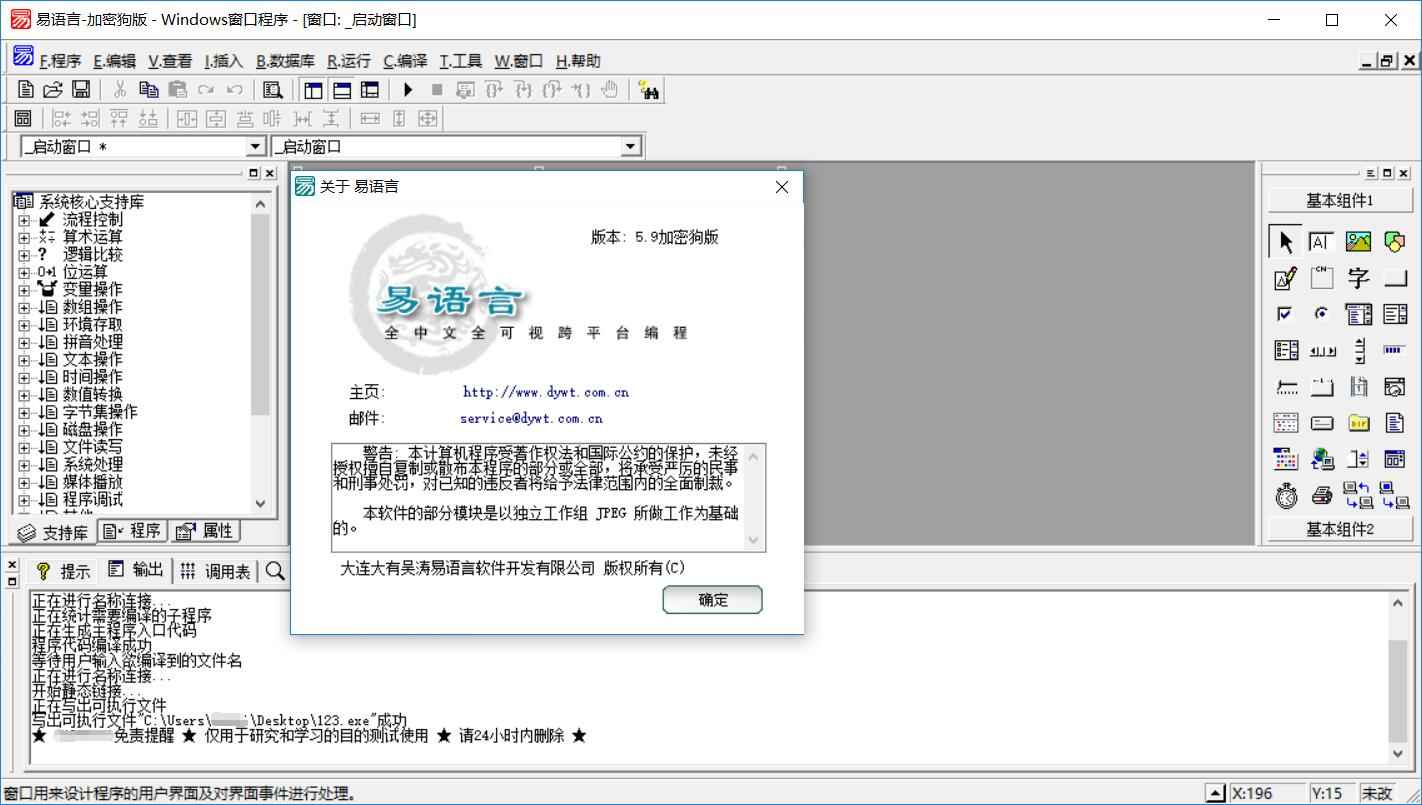Click the Save toolbar icon
The height and width of the screenshot is (805, 1422).
[83, 89]
